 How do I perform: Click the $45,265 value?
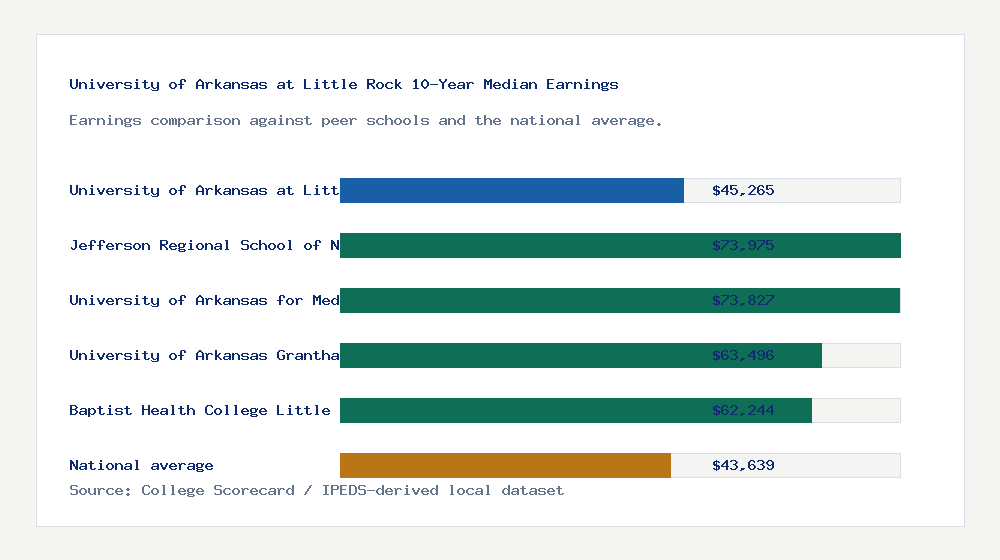[743, 190]
